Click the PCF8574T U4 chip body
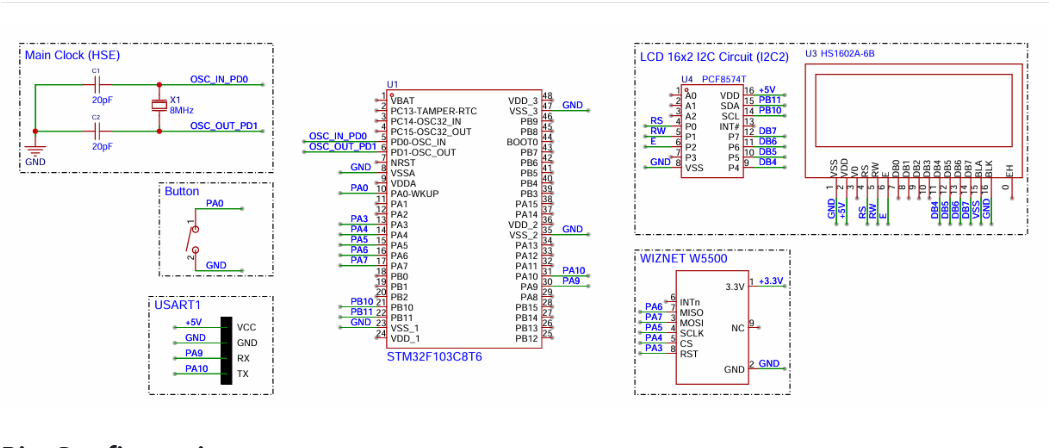1058x448 pixels. click(710, 133)
